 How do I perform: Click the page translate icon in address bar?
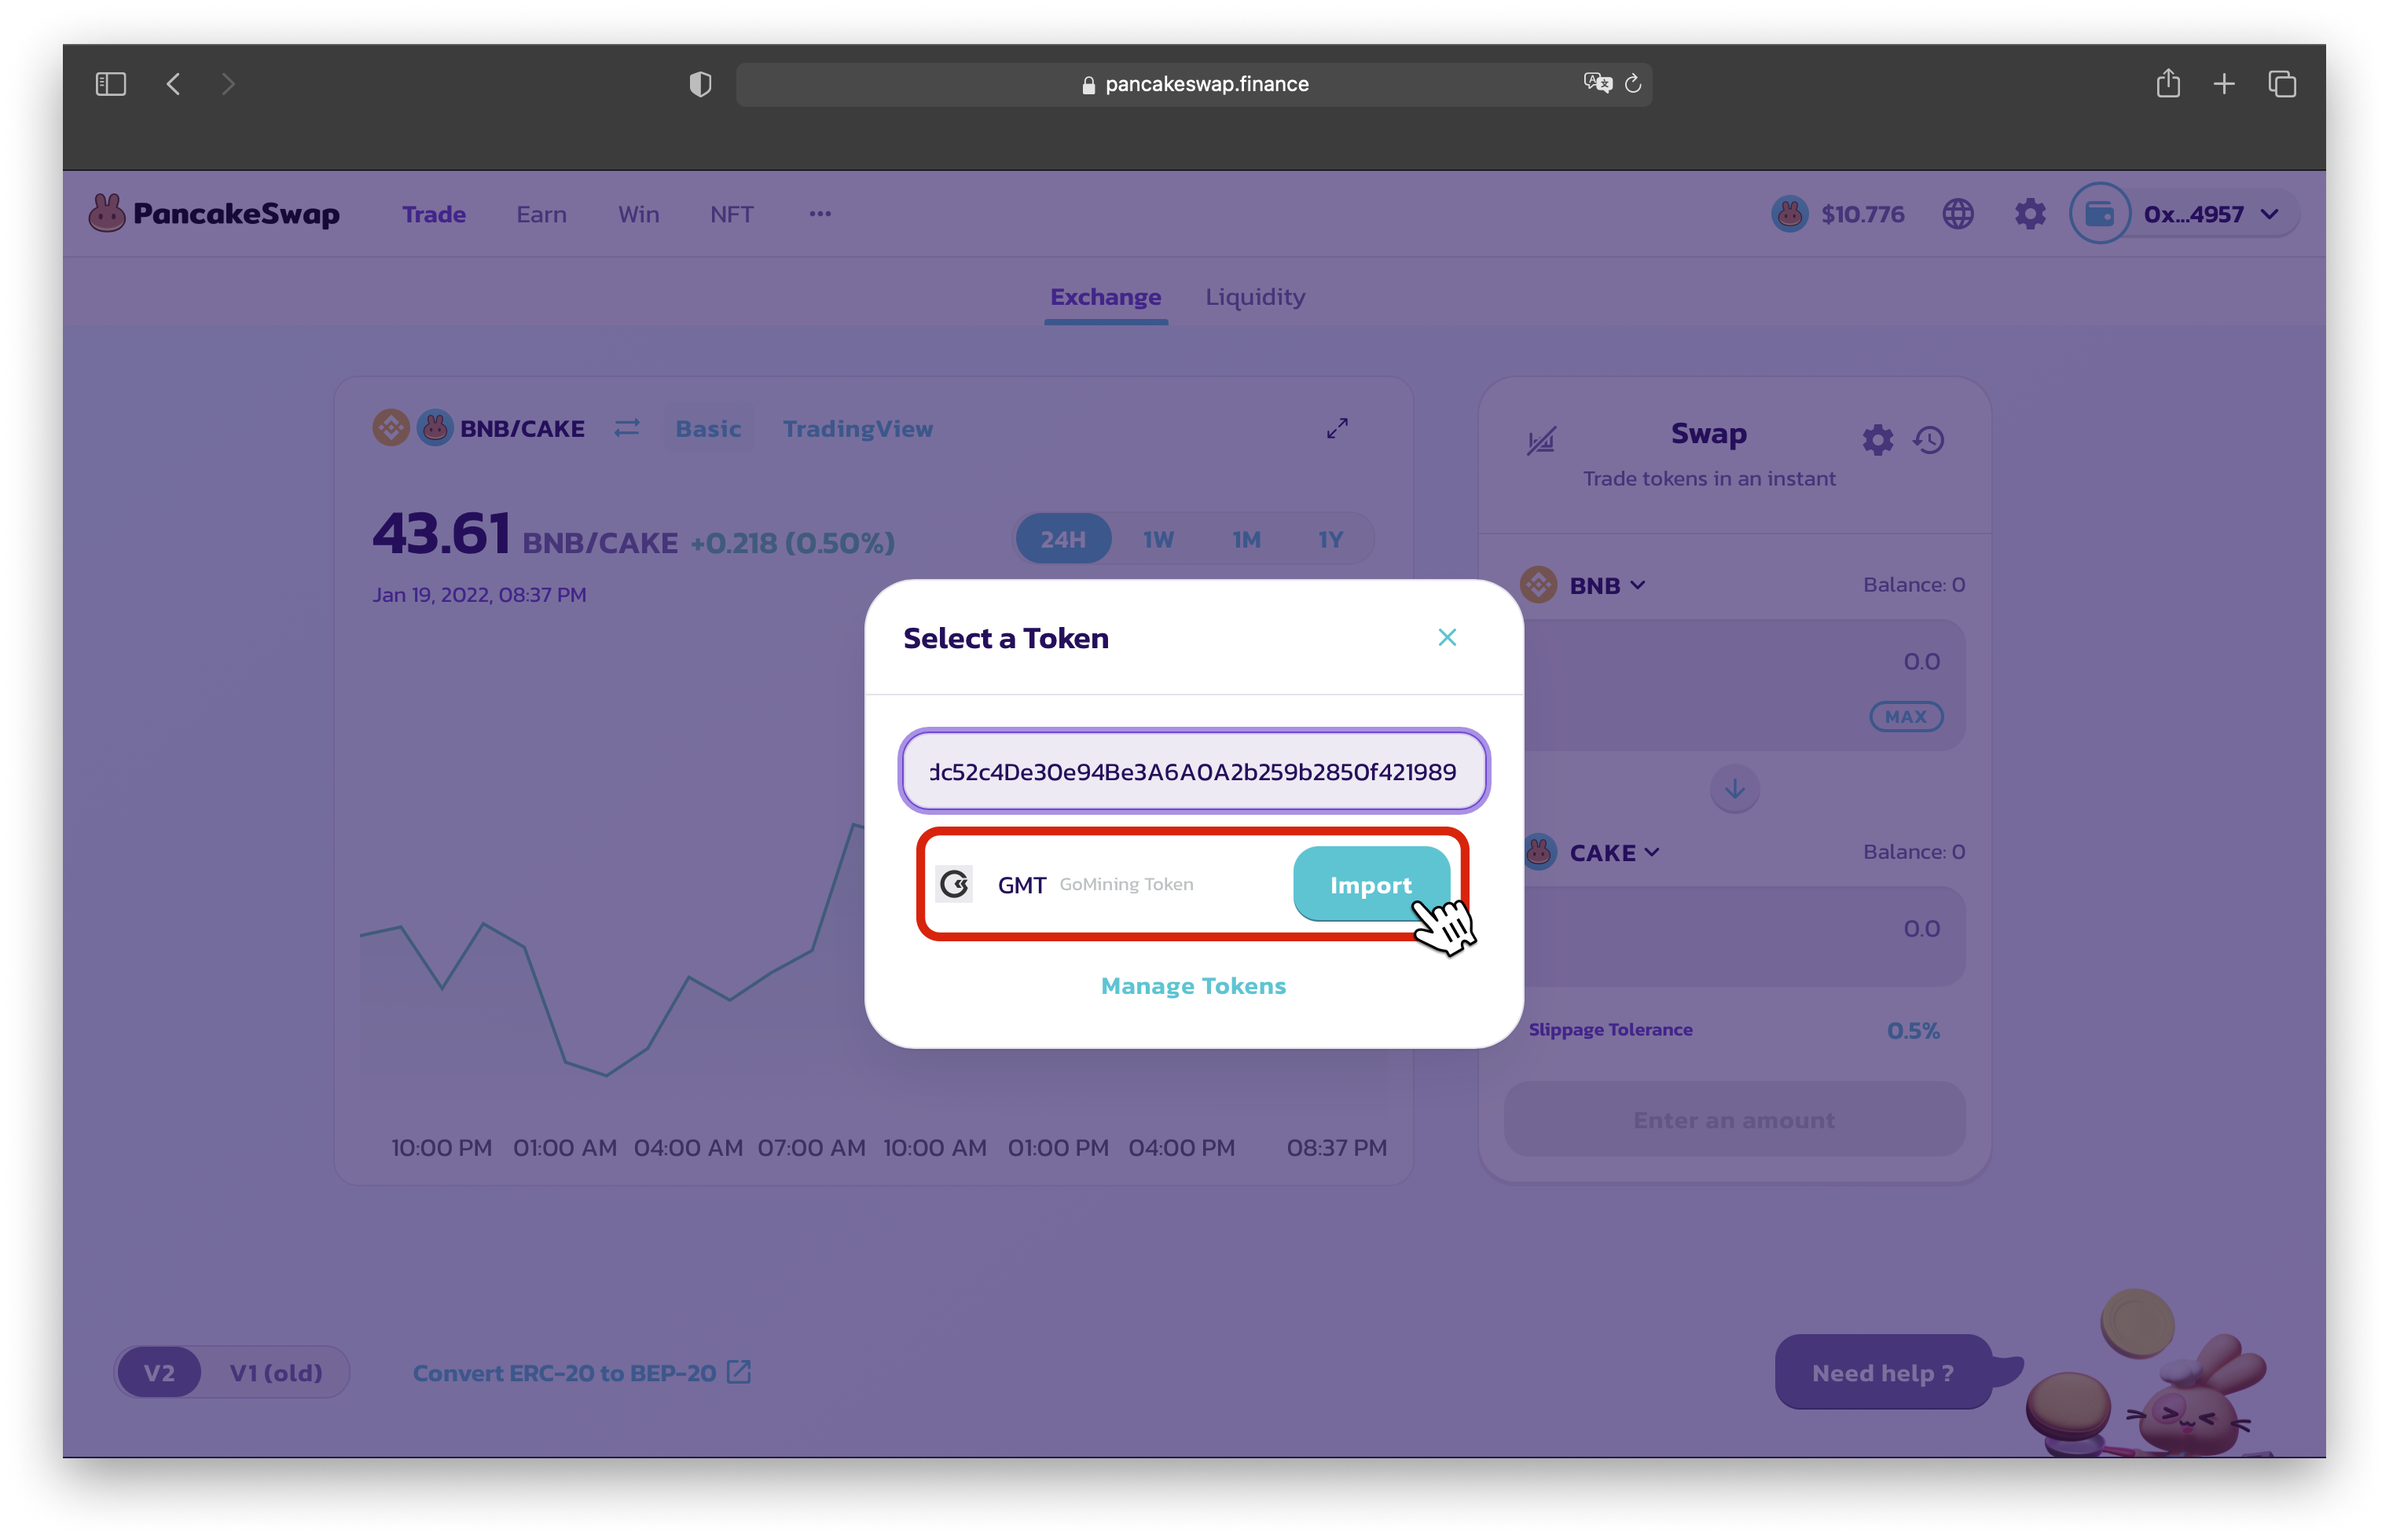coord(1597,83)
